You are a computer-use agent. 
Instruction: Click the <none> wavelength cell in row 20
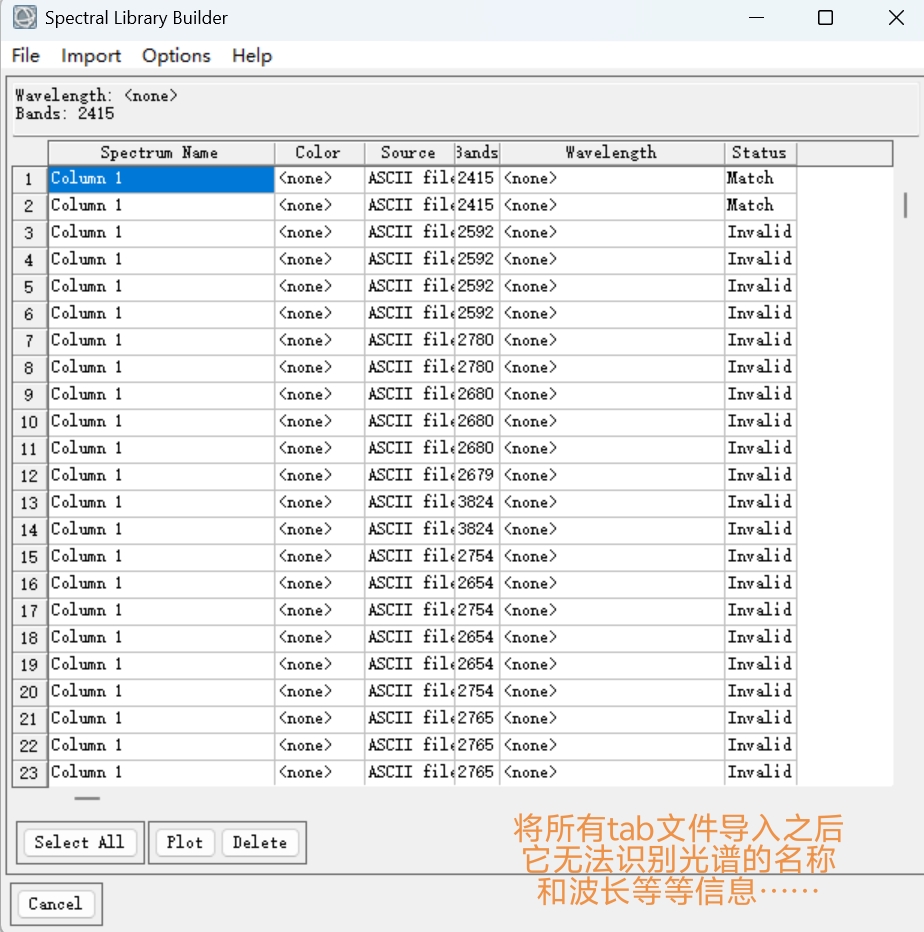(x=611, y=691)
